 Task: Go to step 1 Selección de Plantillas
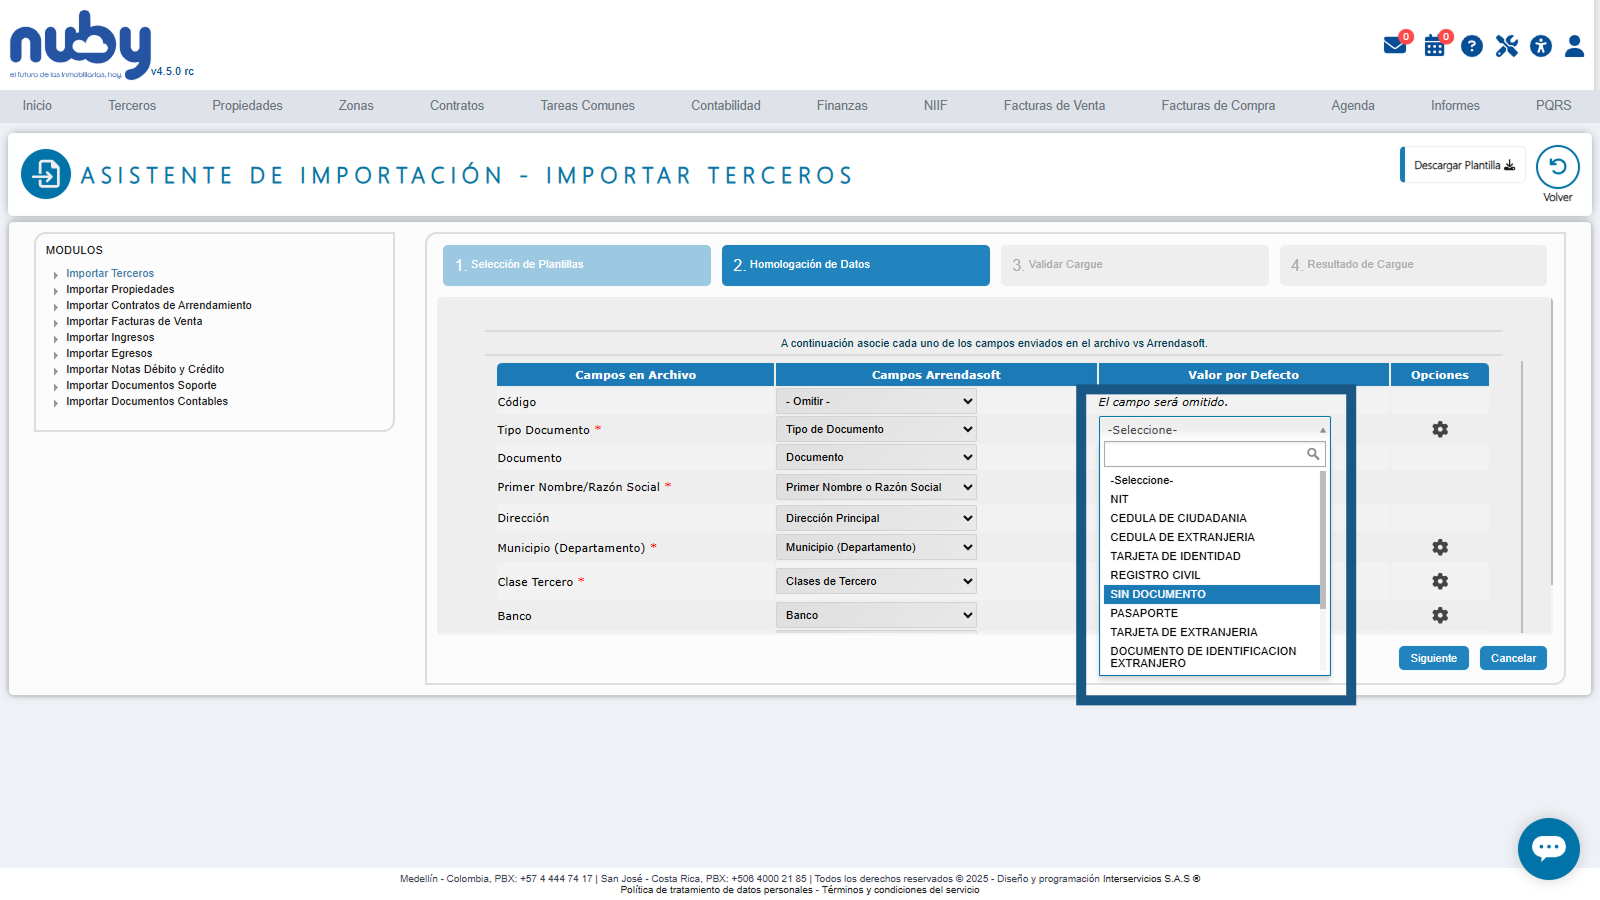pyautogui.click(x=577, y=265)
